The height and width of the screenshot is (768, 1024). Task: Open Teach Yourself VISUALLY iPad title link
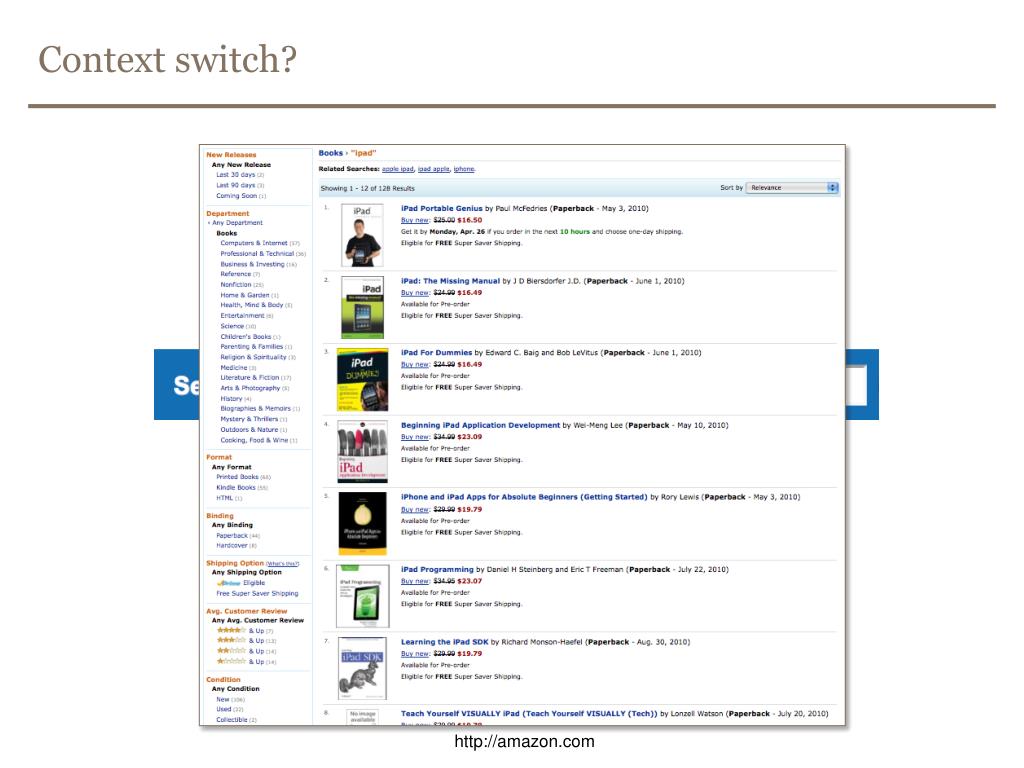pyautogui.click(x=529, y=714)
